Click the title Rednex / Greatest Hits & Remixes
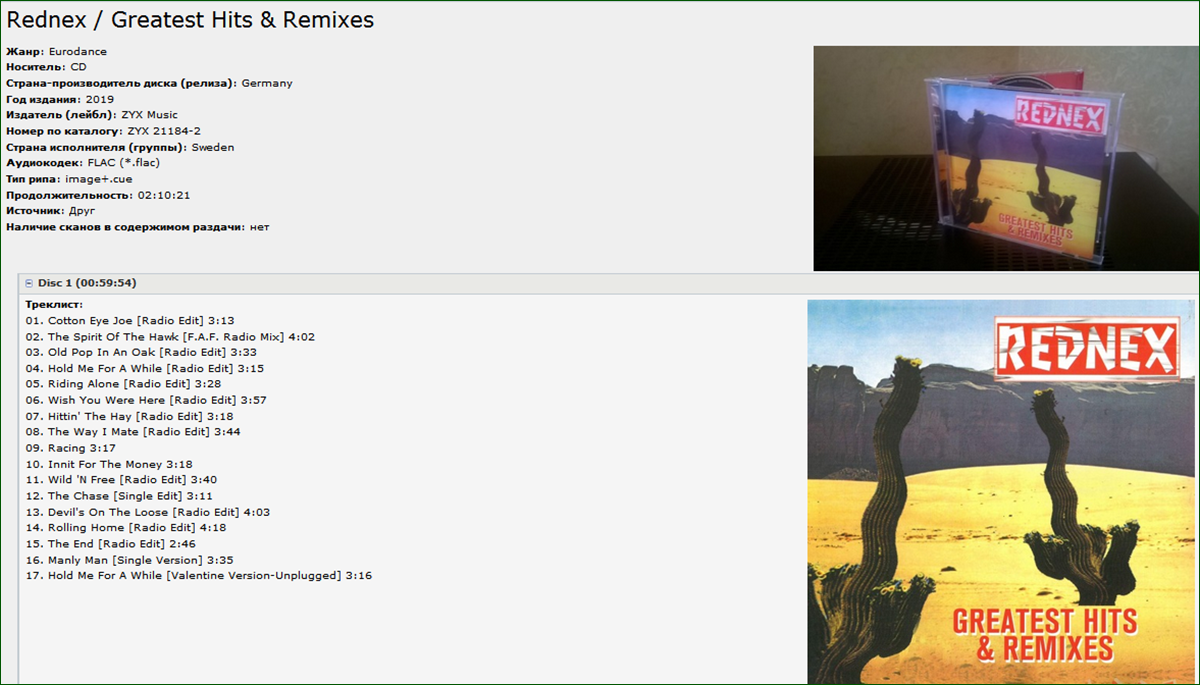 191,19
